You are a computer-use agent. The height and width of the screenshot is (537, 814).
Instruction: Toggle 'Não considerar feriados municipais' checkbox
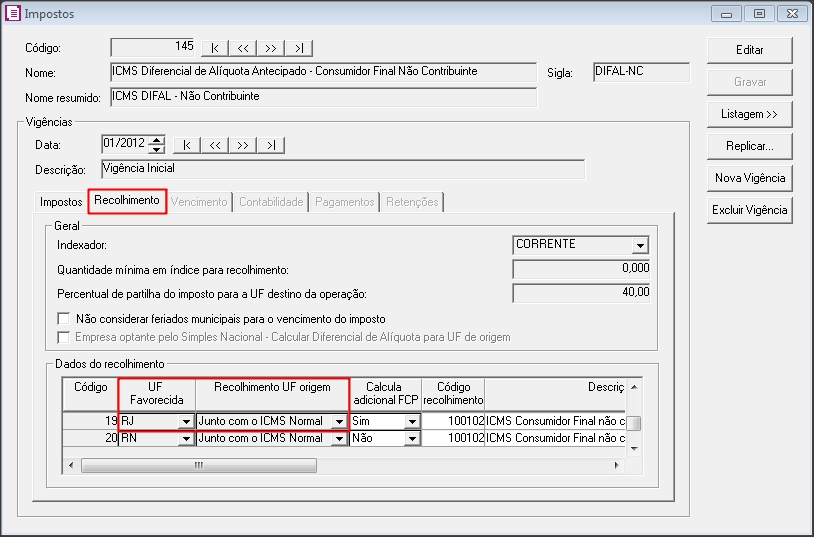65,319
